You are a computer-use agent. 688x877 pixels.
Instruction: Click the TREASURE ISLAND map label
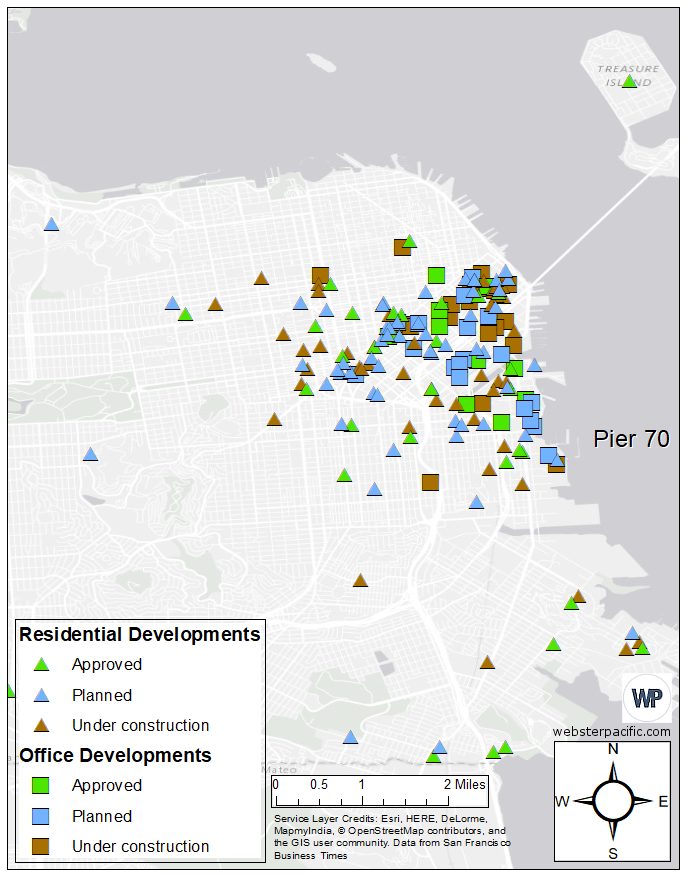point(629,76)
